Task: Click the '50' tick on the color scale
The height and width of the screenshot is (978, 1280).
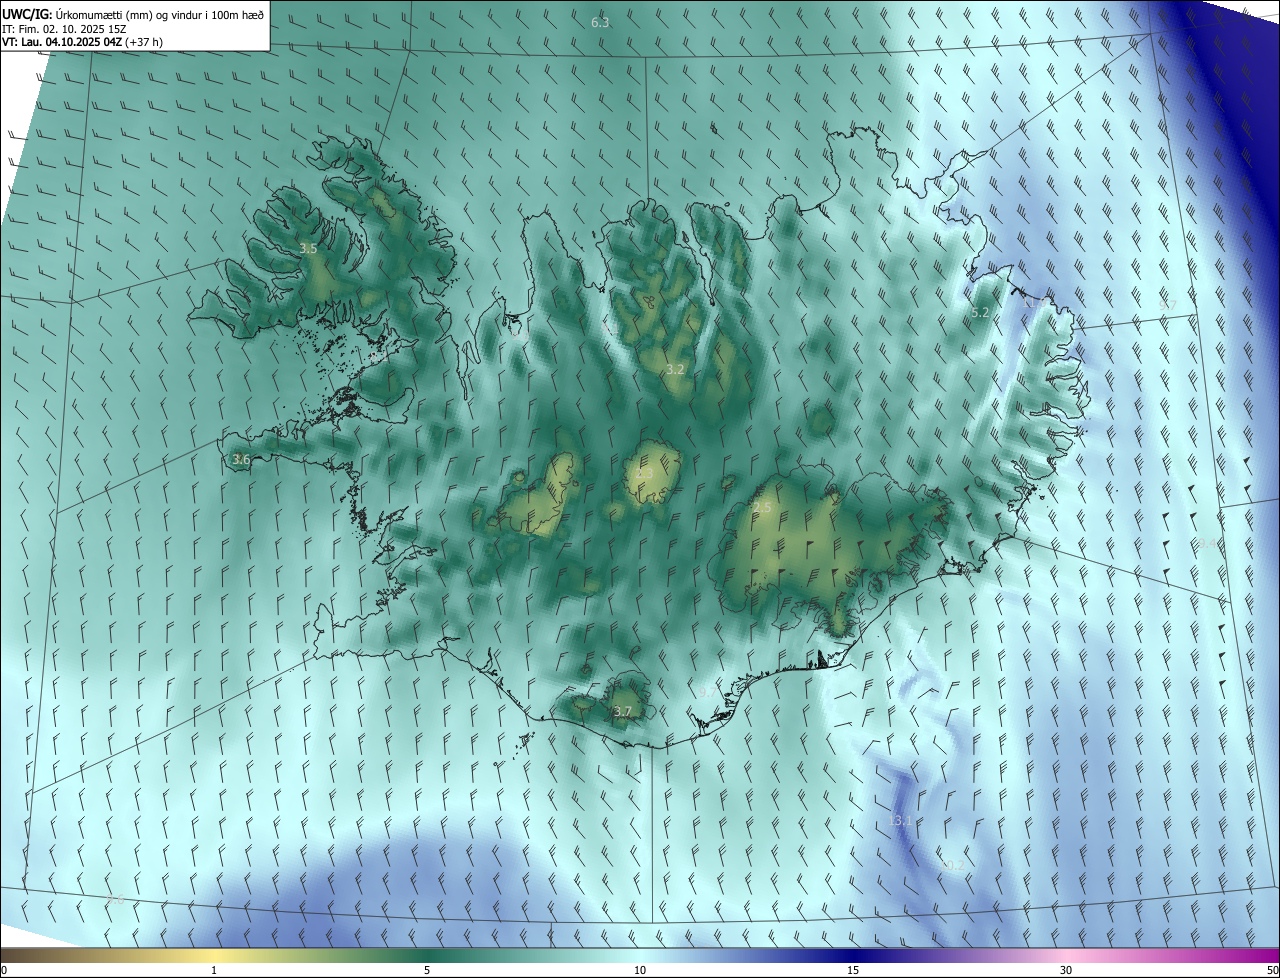Action: coord(1272,970)
